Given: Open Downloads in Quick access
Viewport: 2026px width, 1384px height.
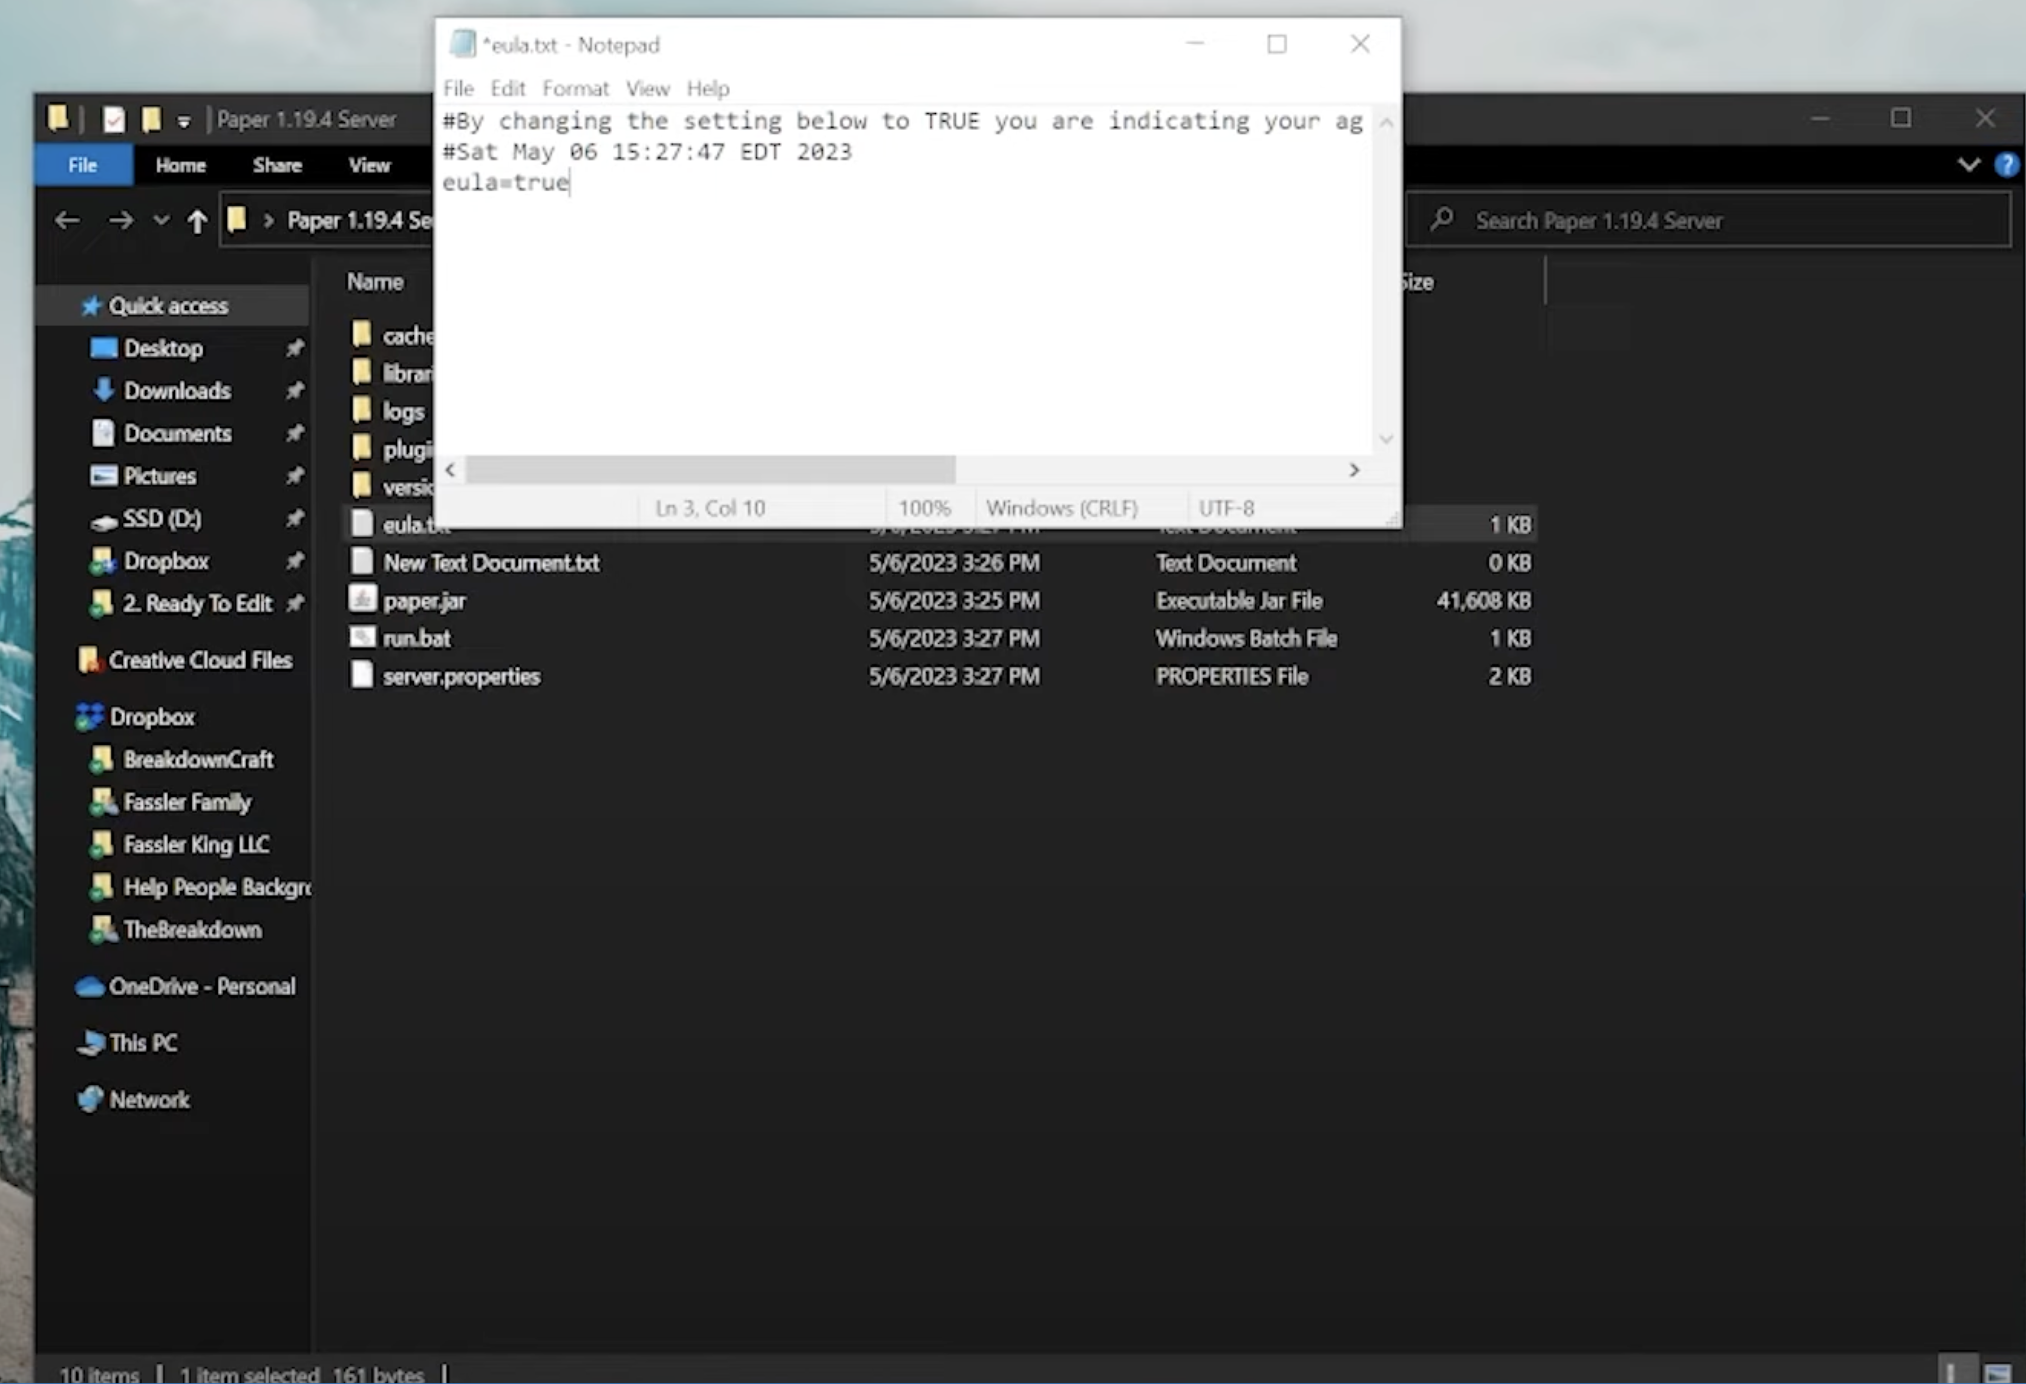Looking at the screenshot, I should tap(177, 391).
